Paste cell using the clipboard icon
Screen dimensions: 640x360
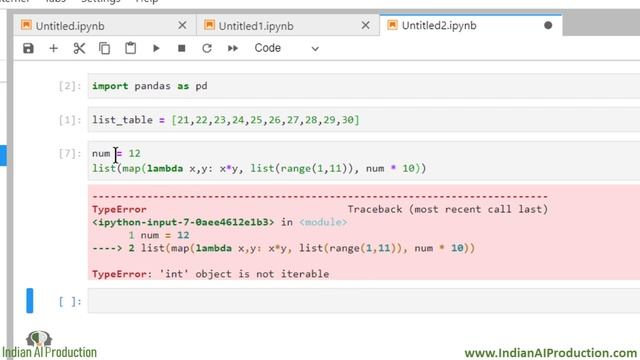point(130,48)
